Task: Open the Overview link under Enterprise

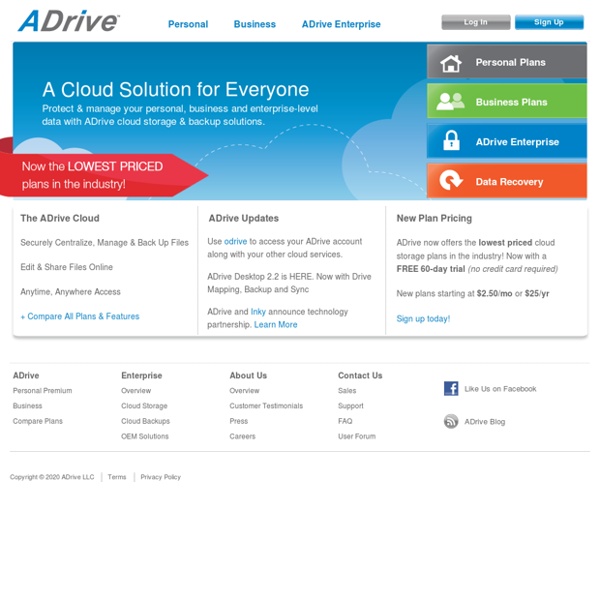Action: click(x=136, y=391)
